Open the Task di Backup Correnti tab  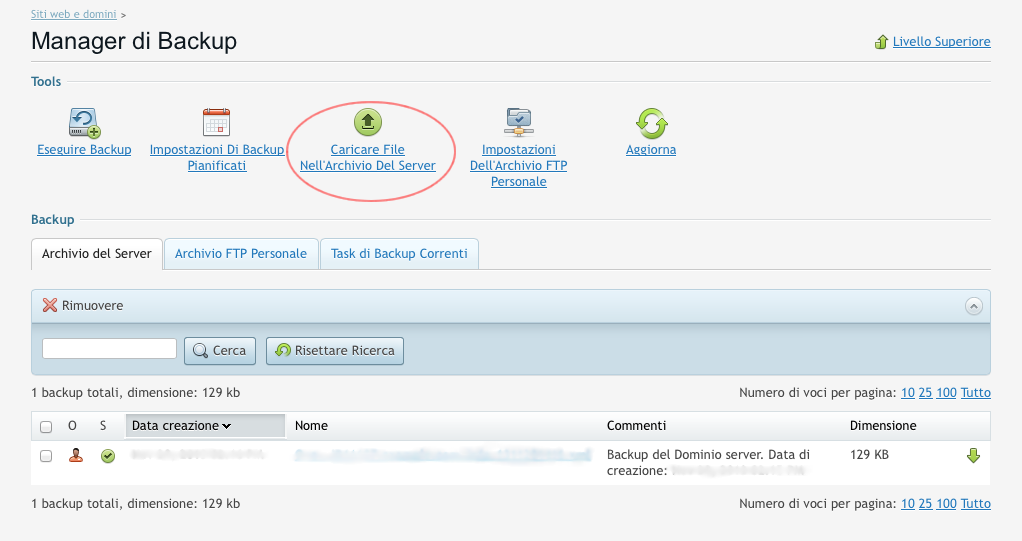(399, 254)
